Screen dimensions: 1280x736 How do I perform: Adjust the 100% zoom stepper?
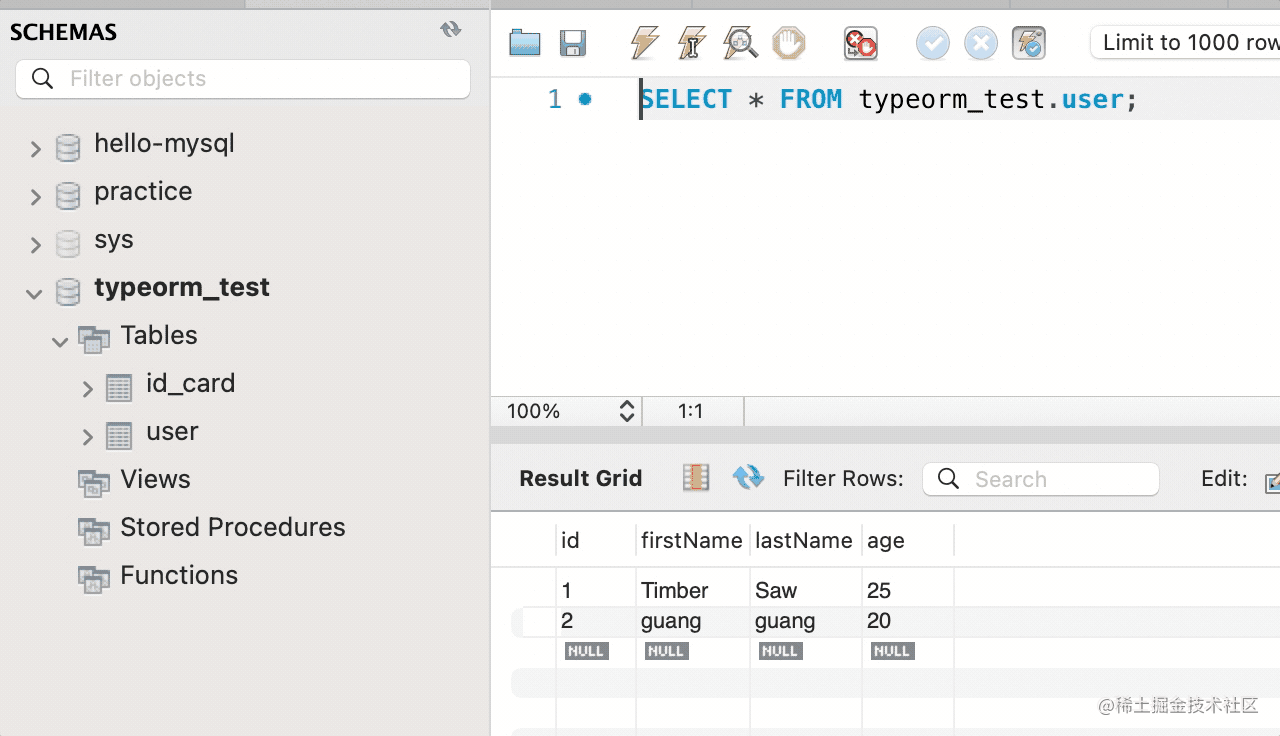(627, 411)
